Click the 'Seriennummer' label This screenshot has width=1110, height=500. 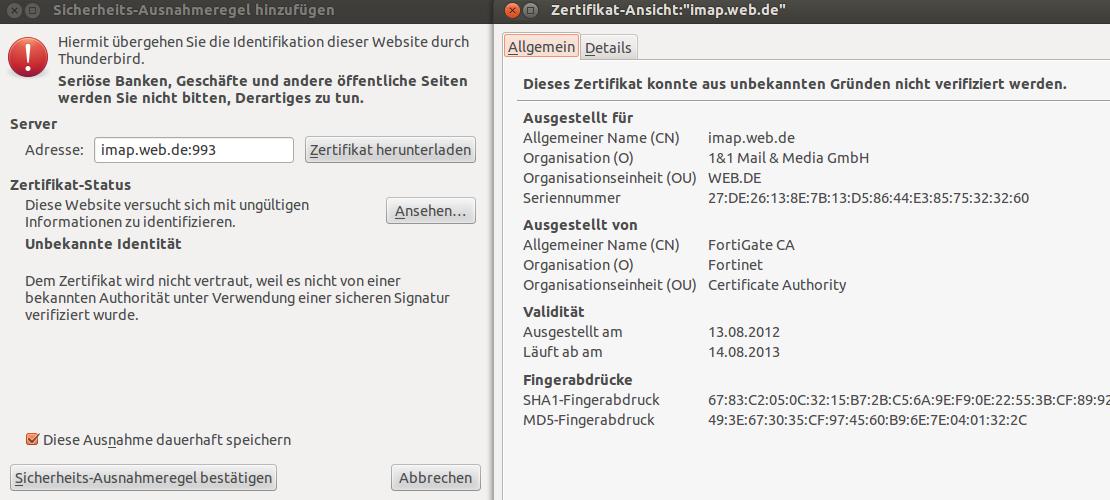coord(572,198)
